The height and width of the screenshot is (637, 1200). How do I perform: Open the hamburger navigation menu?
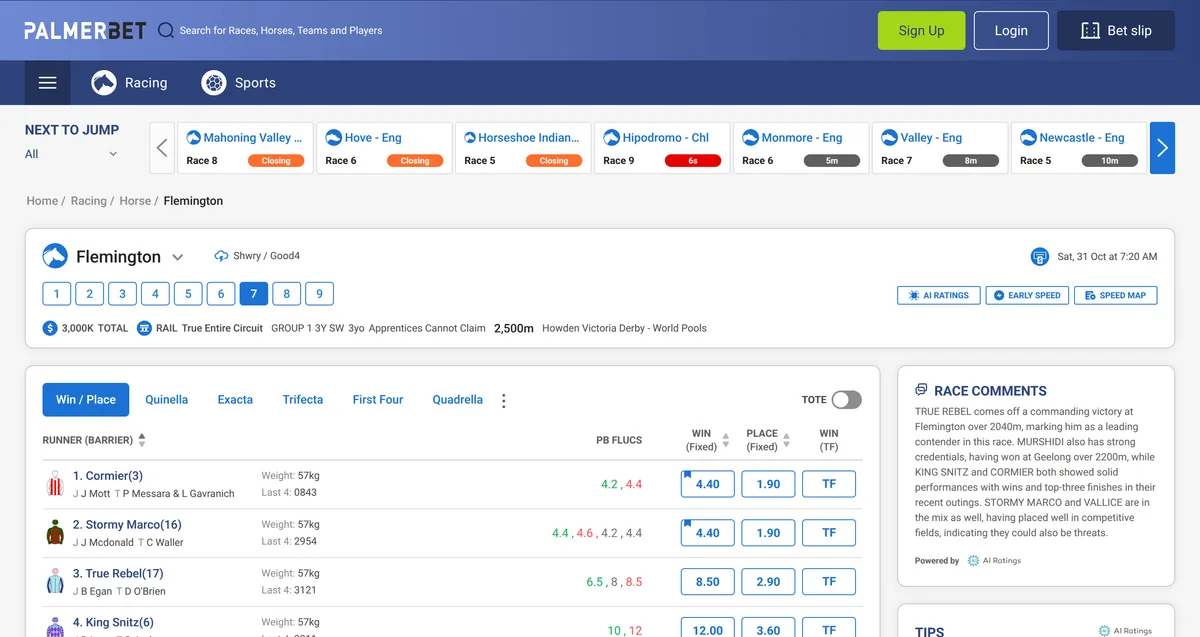point(47,83)
